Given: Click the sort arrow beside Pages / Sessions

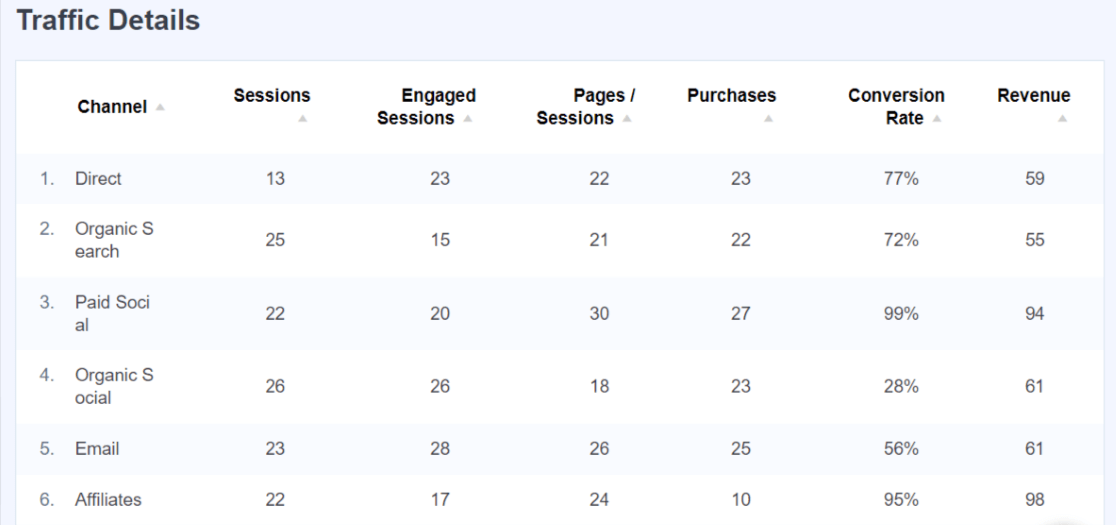Looking at the screenshot, I should (x=627, y=119).
